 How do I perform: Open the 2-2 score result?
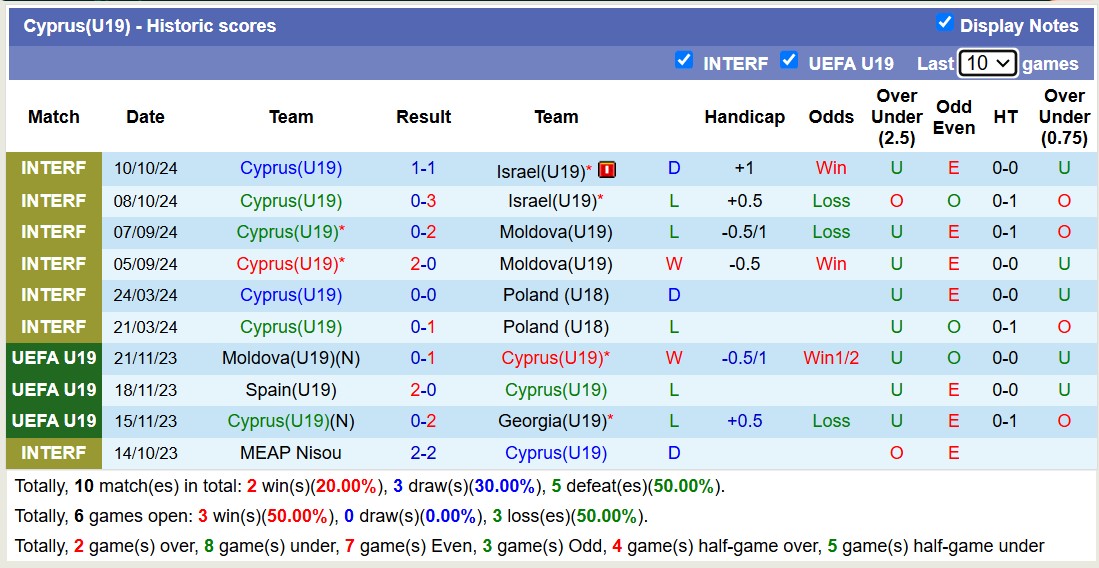tap(423, 453)
